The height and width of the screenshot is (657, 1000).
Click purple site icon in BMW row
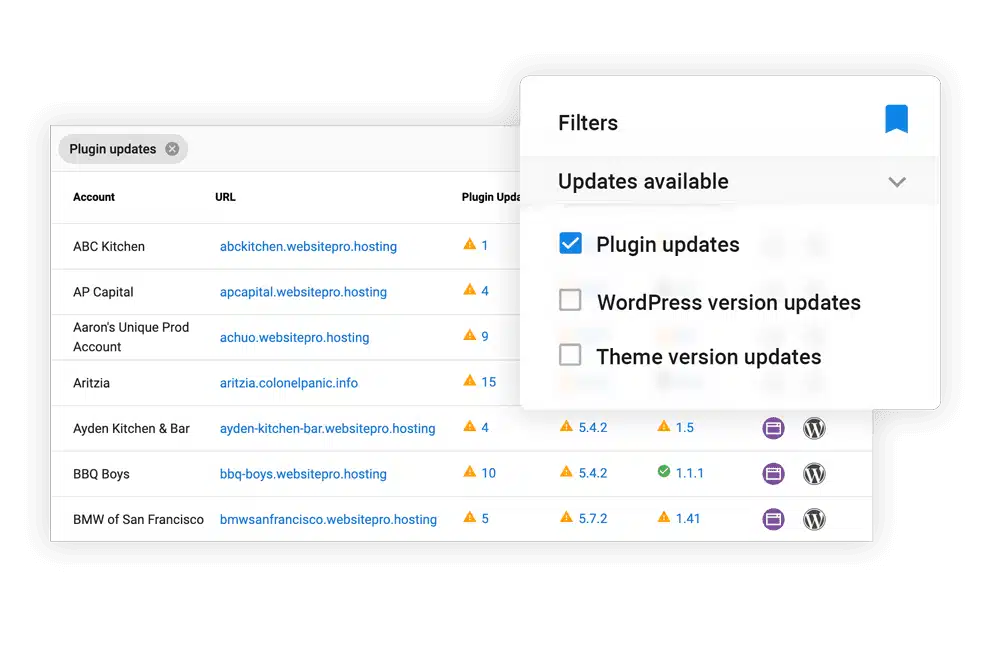(x=773, y=519)
